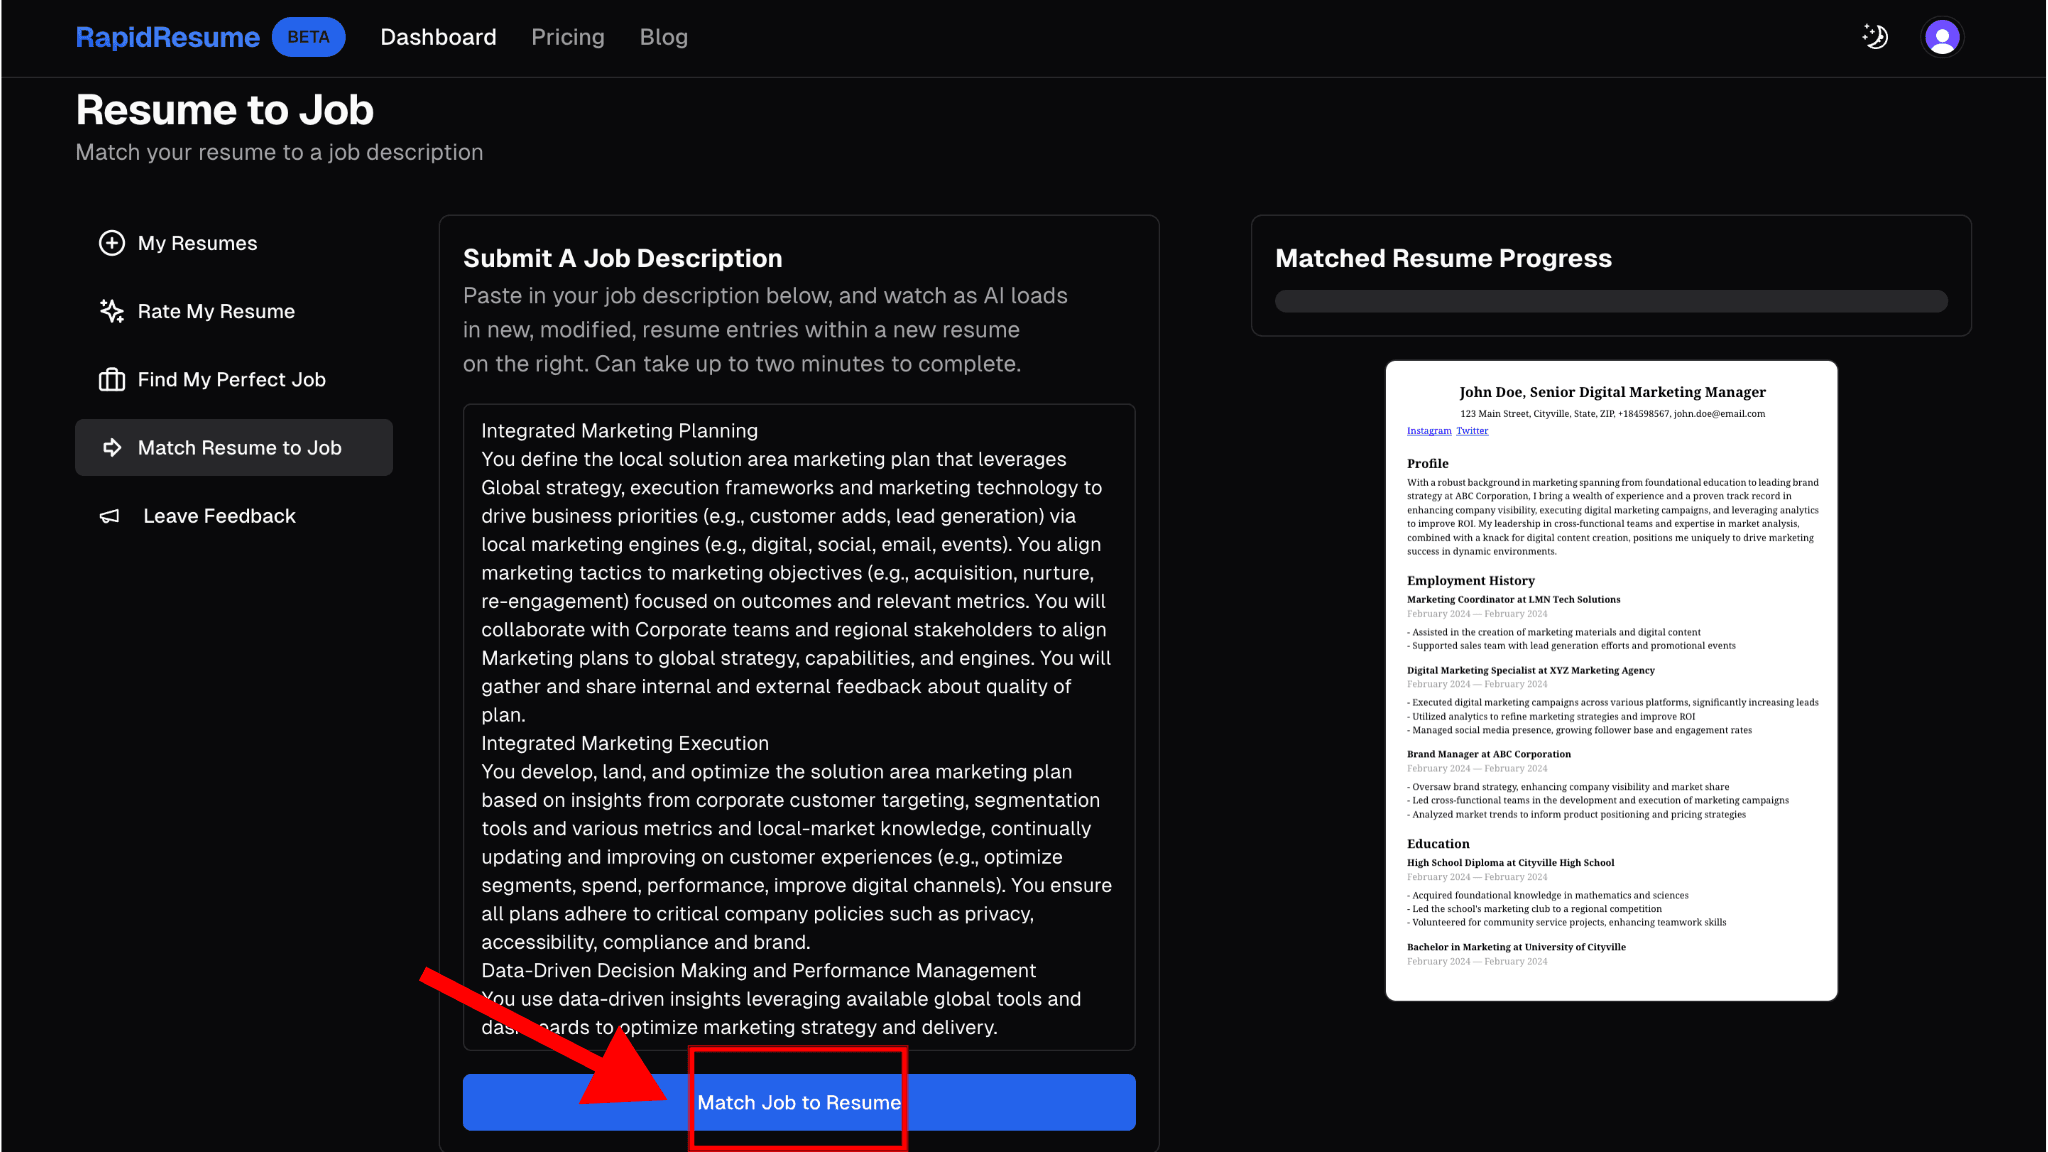This screenshot has height=1152, width=2048.
Task: Click the megaphone icon for Leave Feedback
Action: tap(110, 516)
